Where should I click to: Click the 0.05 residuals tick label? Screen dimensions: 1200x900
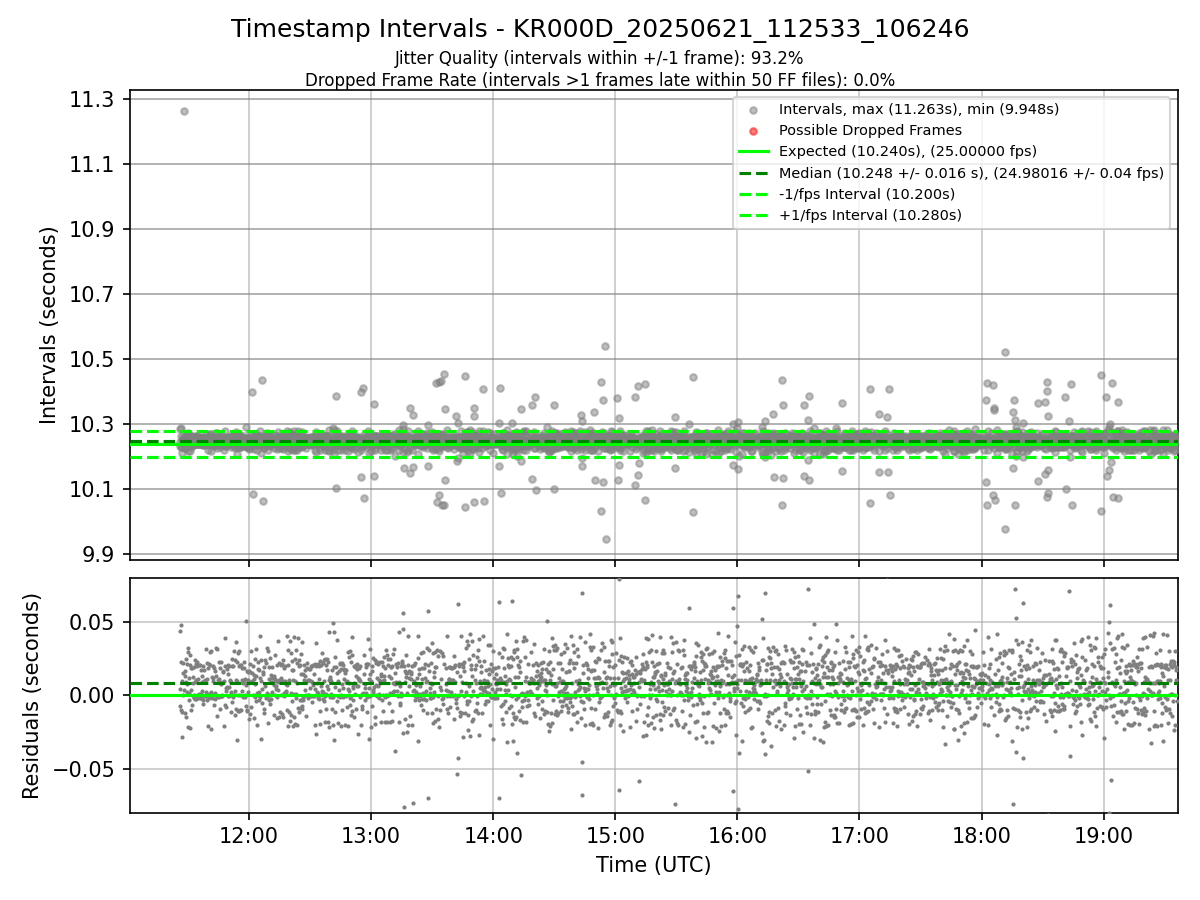94,622
